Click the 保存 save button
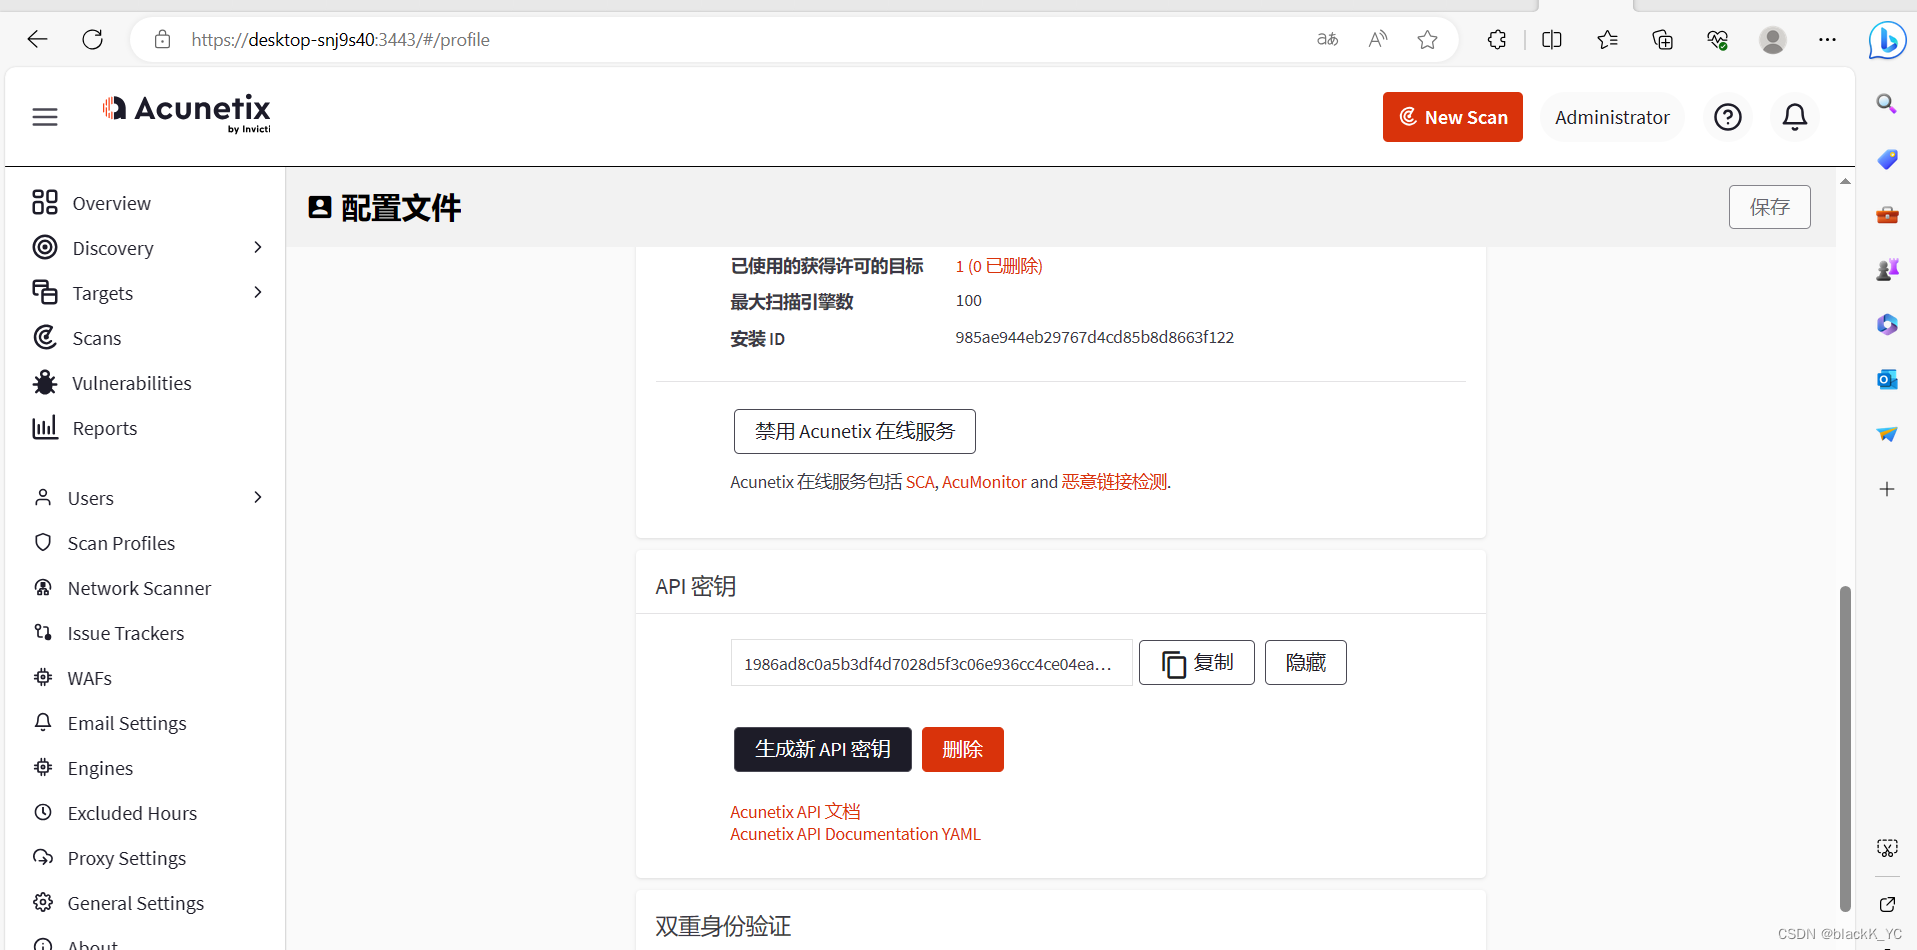This screenshot has width=1917, height=950. [1769, 207]
